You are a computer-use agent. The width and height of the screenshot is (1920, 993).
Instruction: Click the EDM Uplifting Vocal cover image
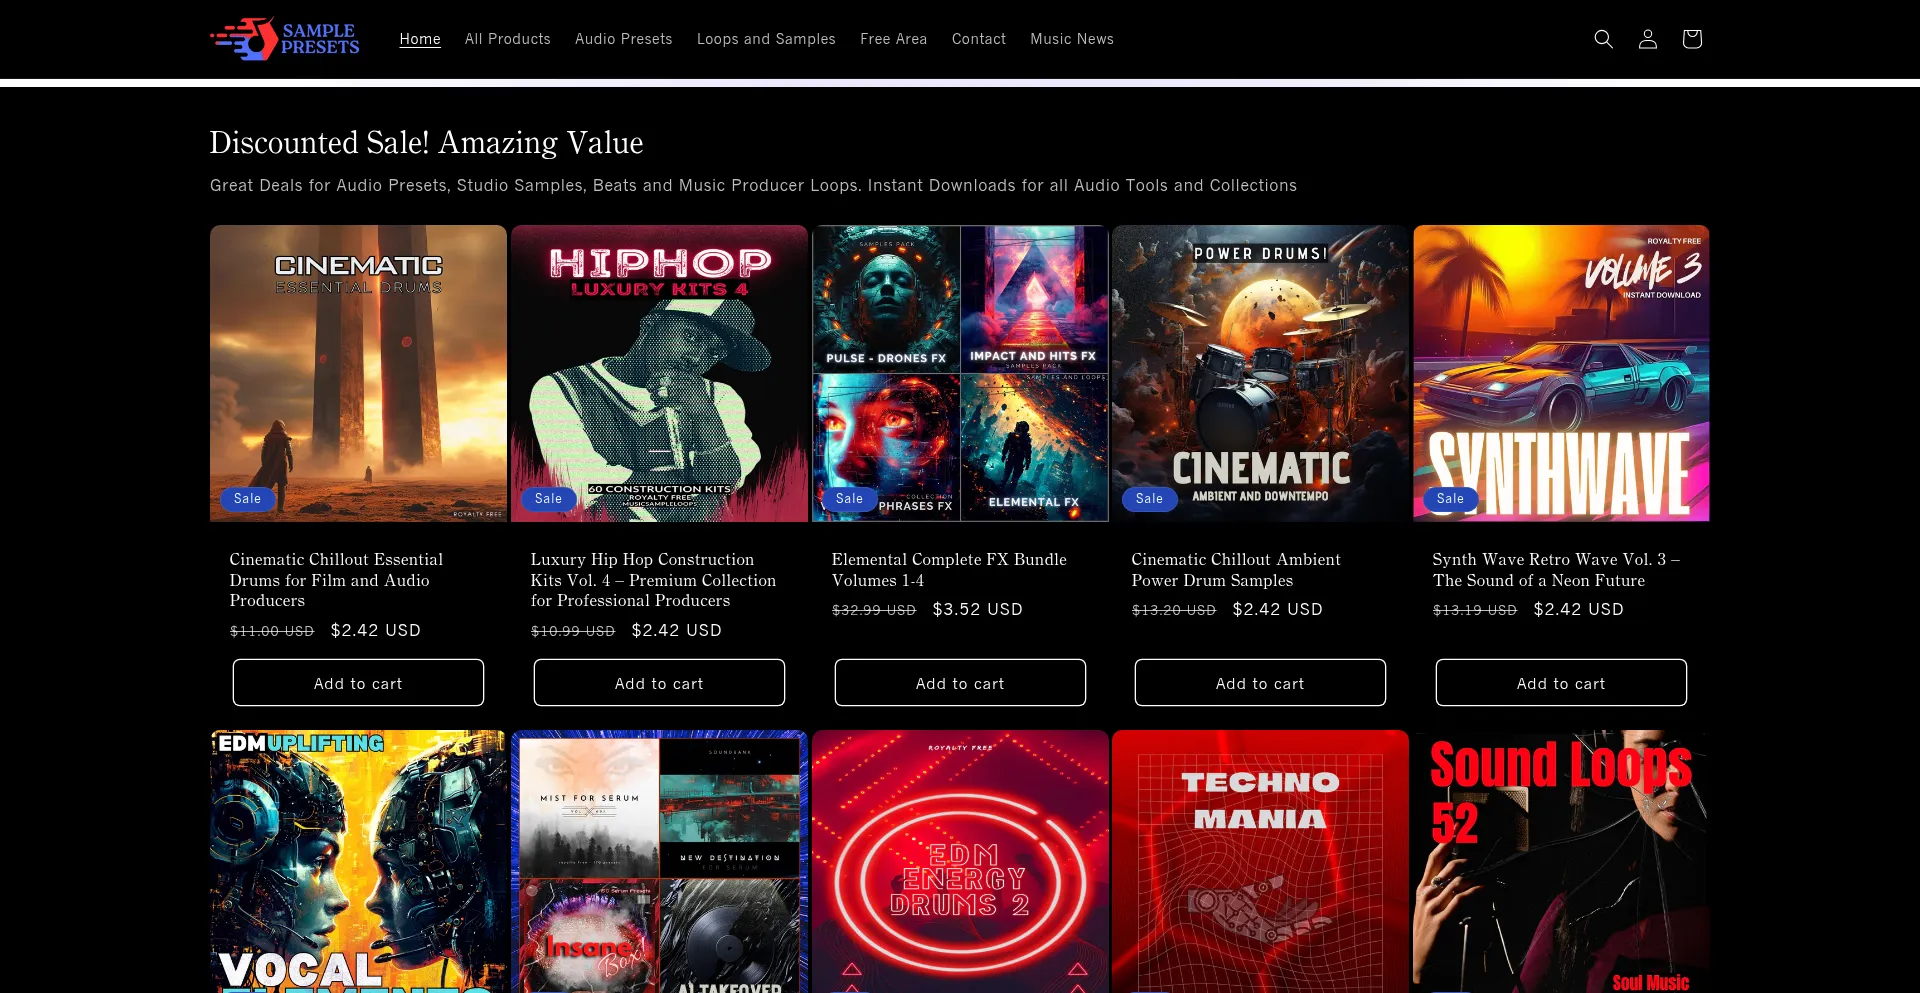click(x=358, y=861)
